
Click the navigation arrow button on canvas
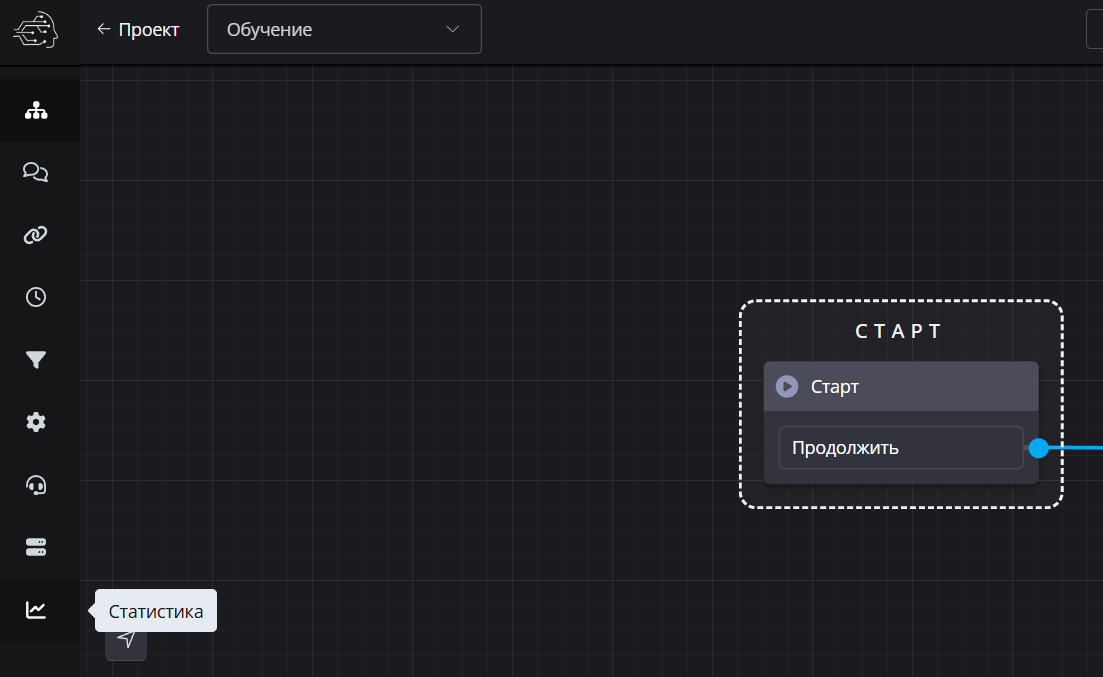coord(126,640)
